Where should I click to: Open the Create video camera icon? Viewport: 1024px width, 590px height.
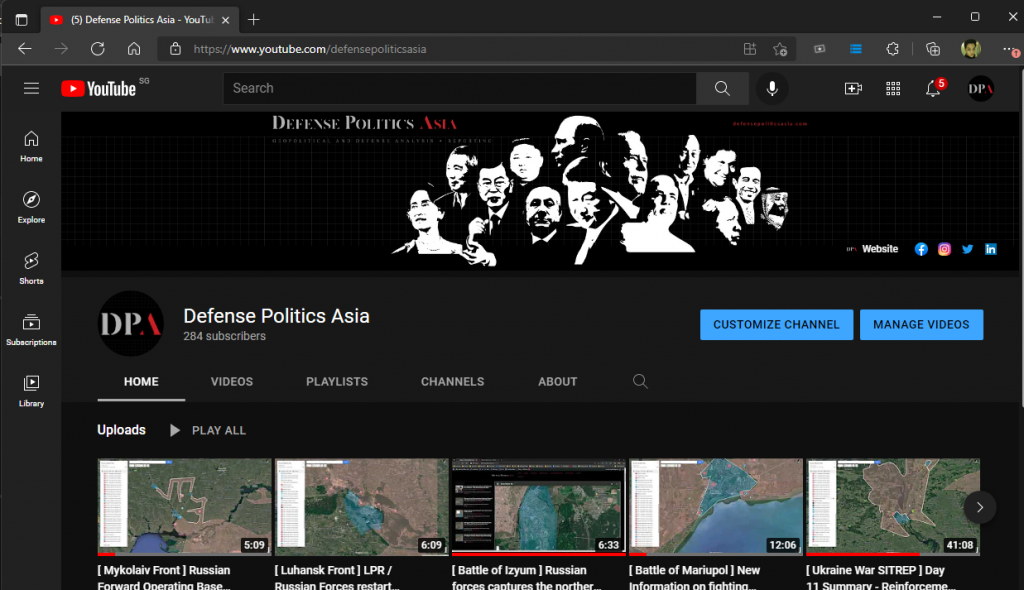tap(853, 88)
